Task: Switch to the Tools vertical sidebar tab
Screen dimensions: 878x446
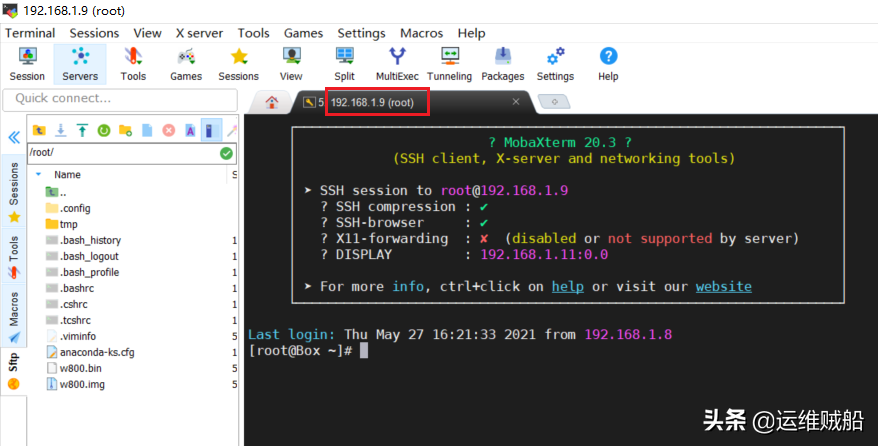Action: coord(14,256)
